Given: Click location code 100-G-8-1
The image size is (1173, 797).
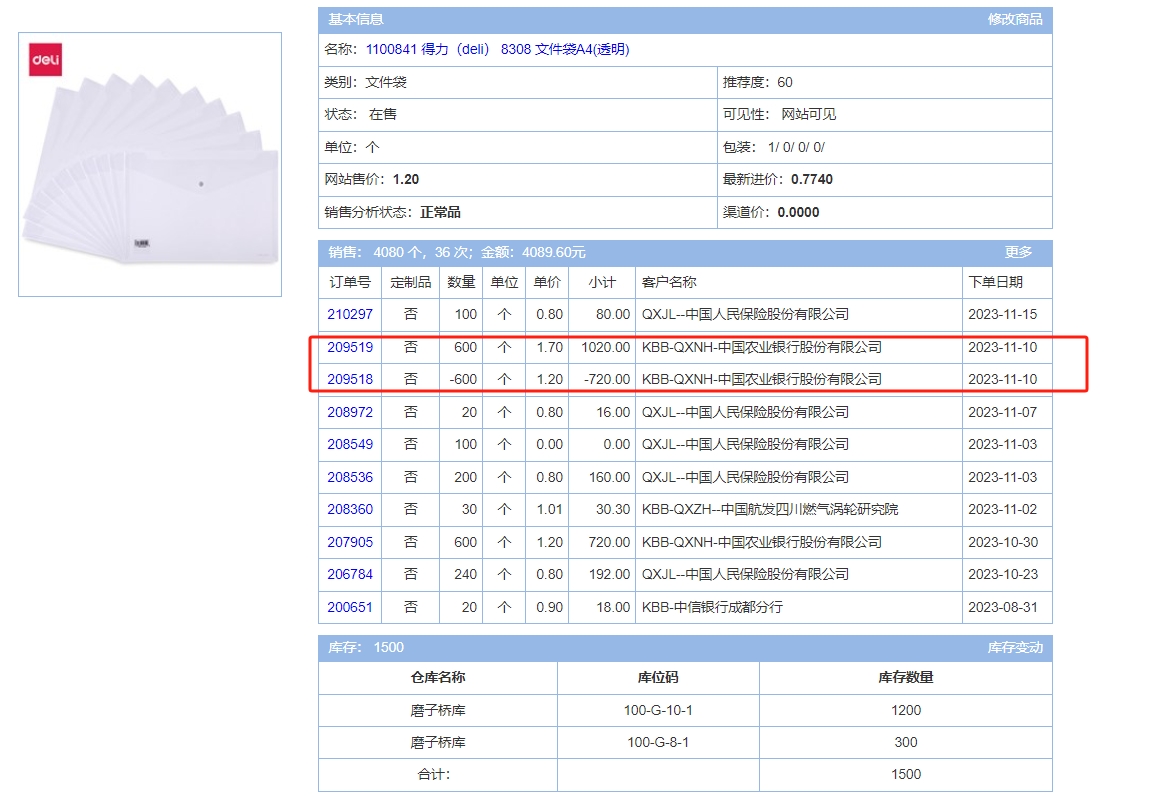Looking at the screenshot, I should pos(658,742).
